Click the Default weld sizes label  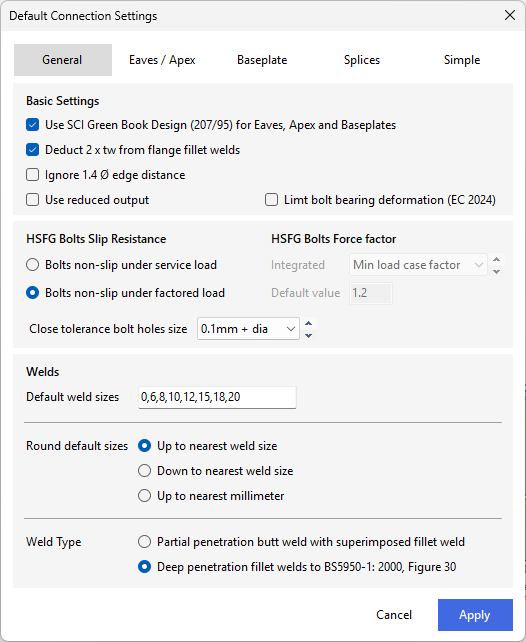72,397
